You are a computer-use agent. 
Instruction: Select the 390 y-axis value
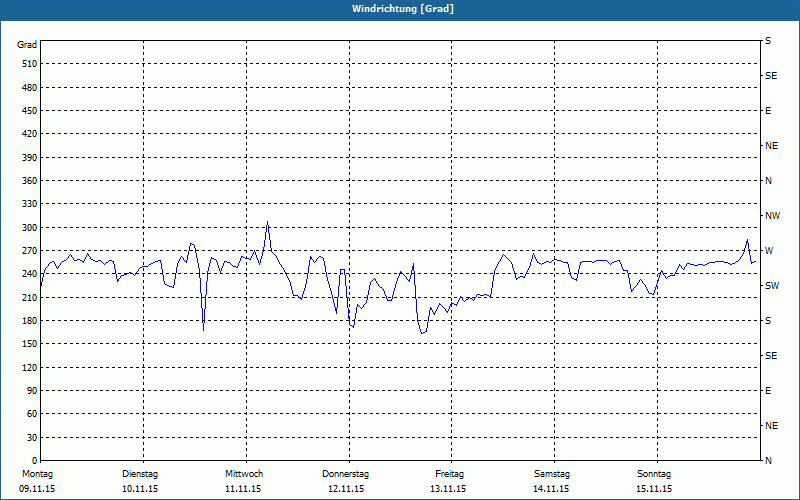click(30, 158)
